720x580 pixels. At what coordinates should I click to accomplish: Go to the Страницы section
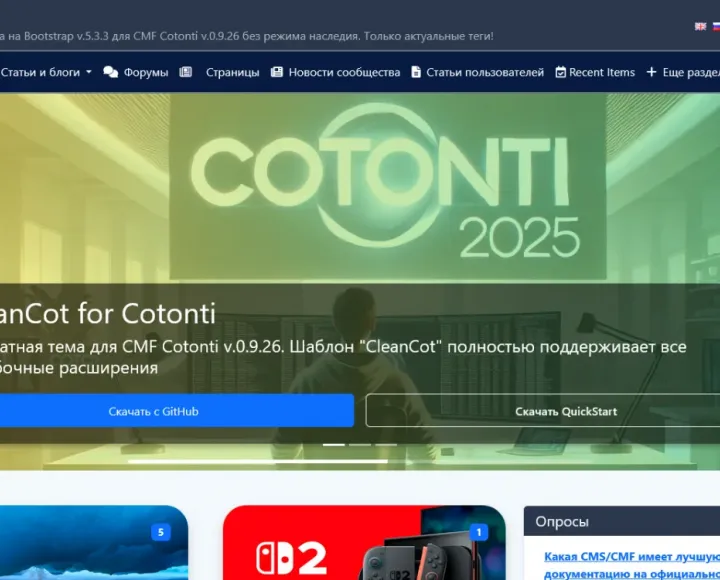pos(232,72)
